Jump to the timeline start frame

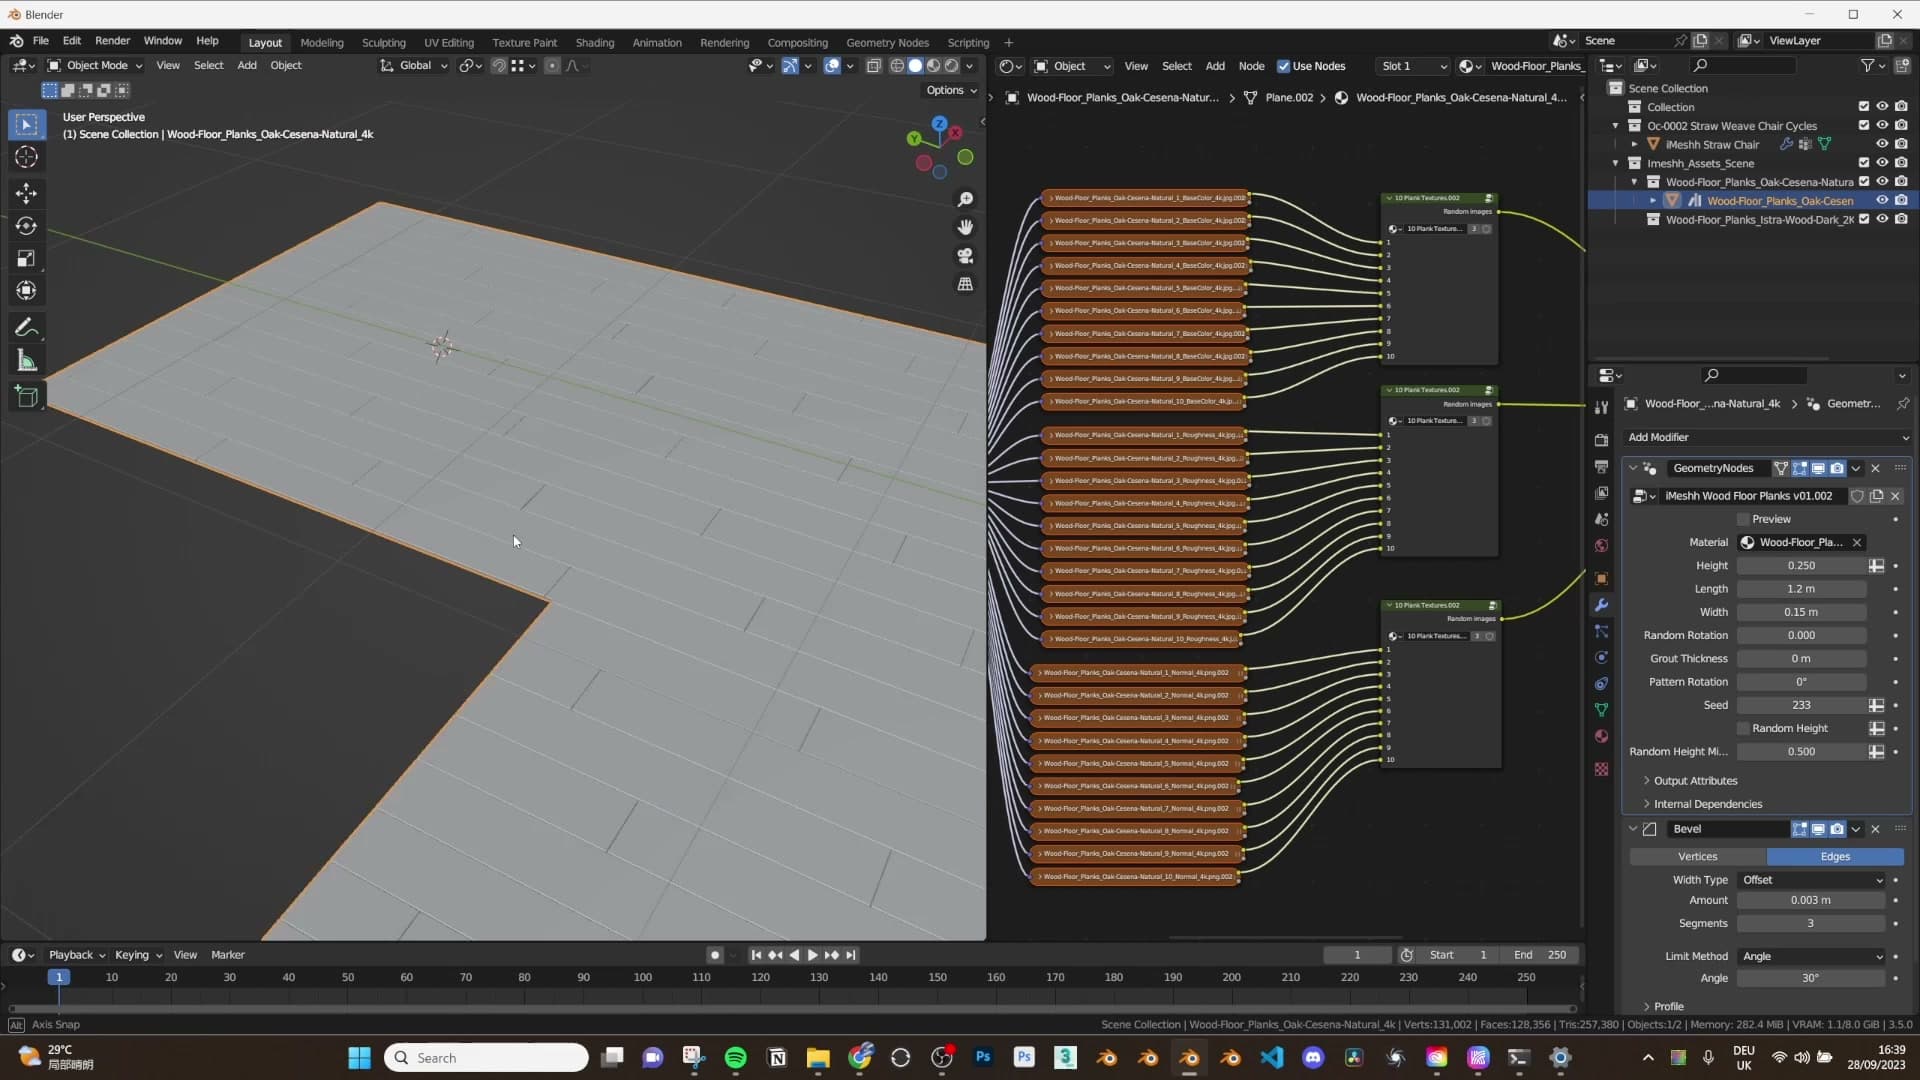pos(756,955)
